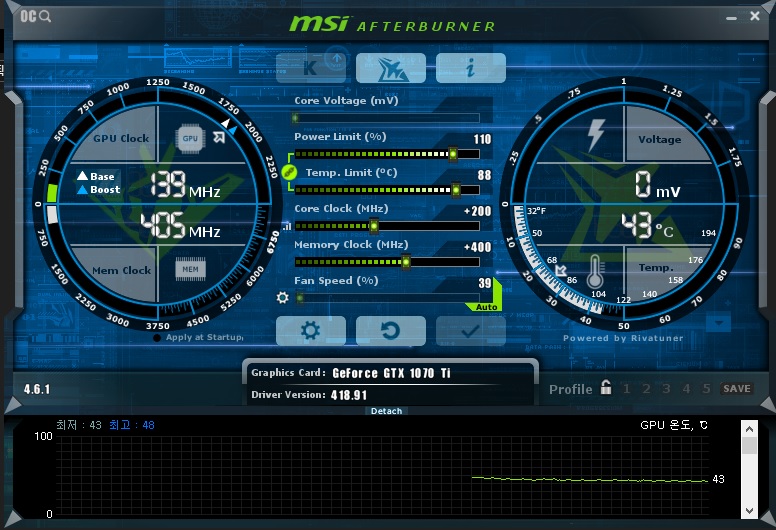Viewport: 776px width, 530px height.
Task: Click the Temp. Limit 88 value
Action: [x=485, y=175]
